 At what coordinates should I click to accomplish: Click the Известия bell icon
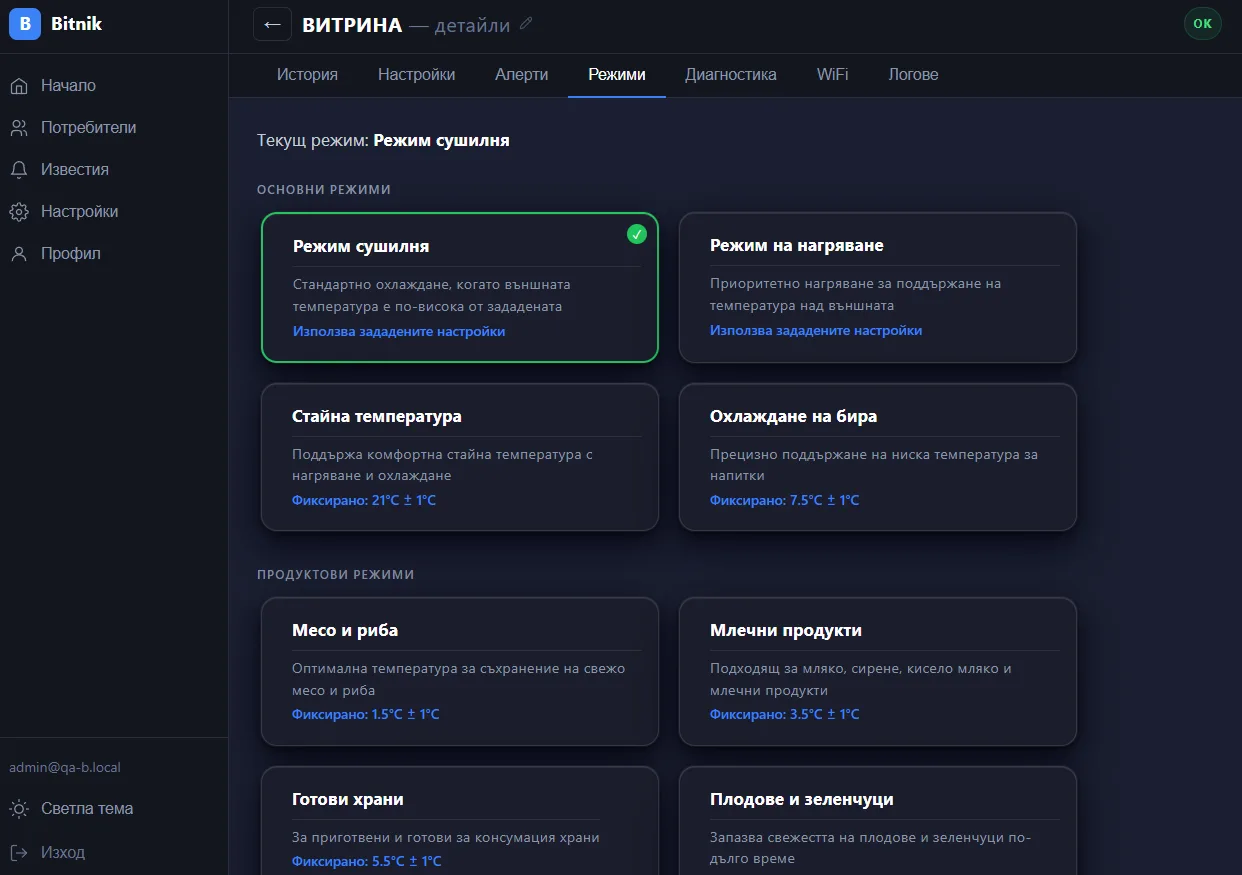pyautogui.click(x=19, y=170)
